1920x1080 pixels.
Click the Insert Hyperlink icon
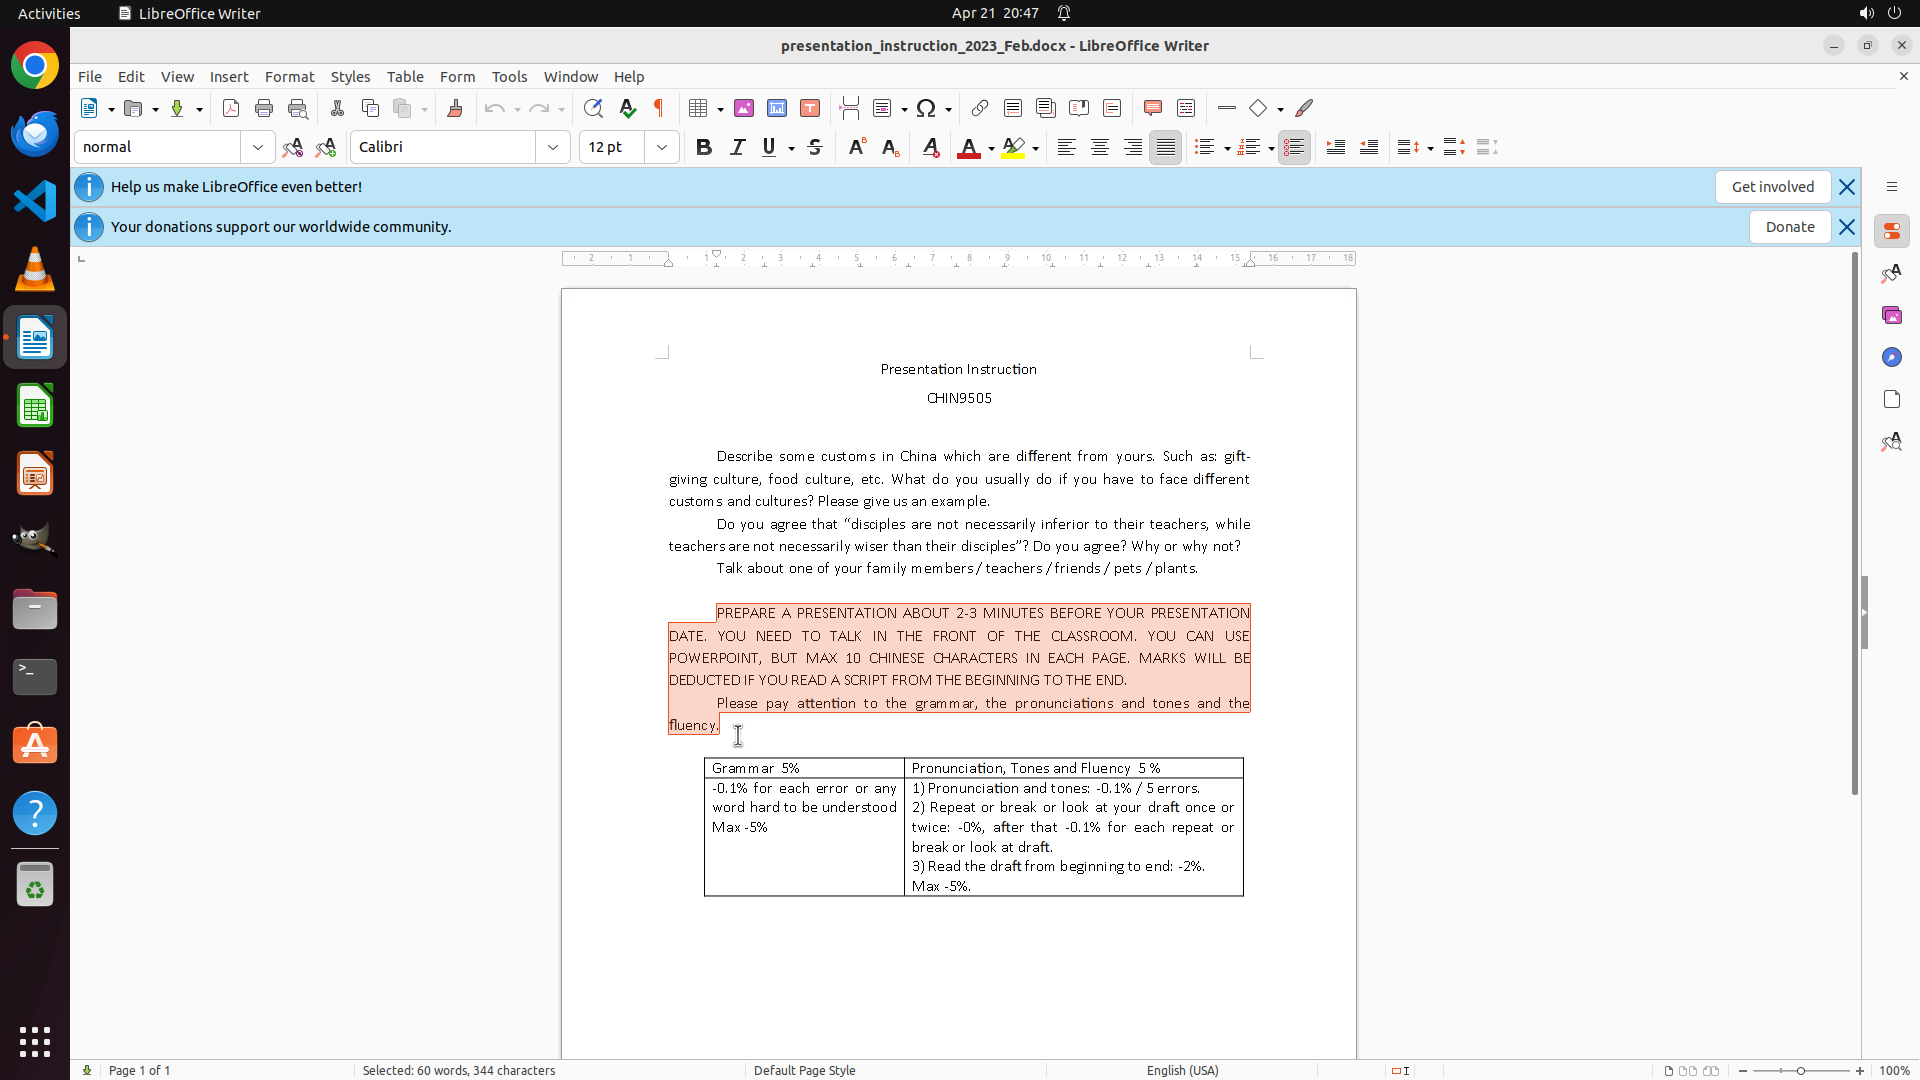click(x=980, y=108)
